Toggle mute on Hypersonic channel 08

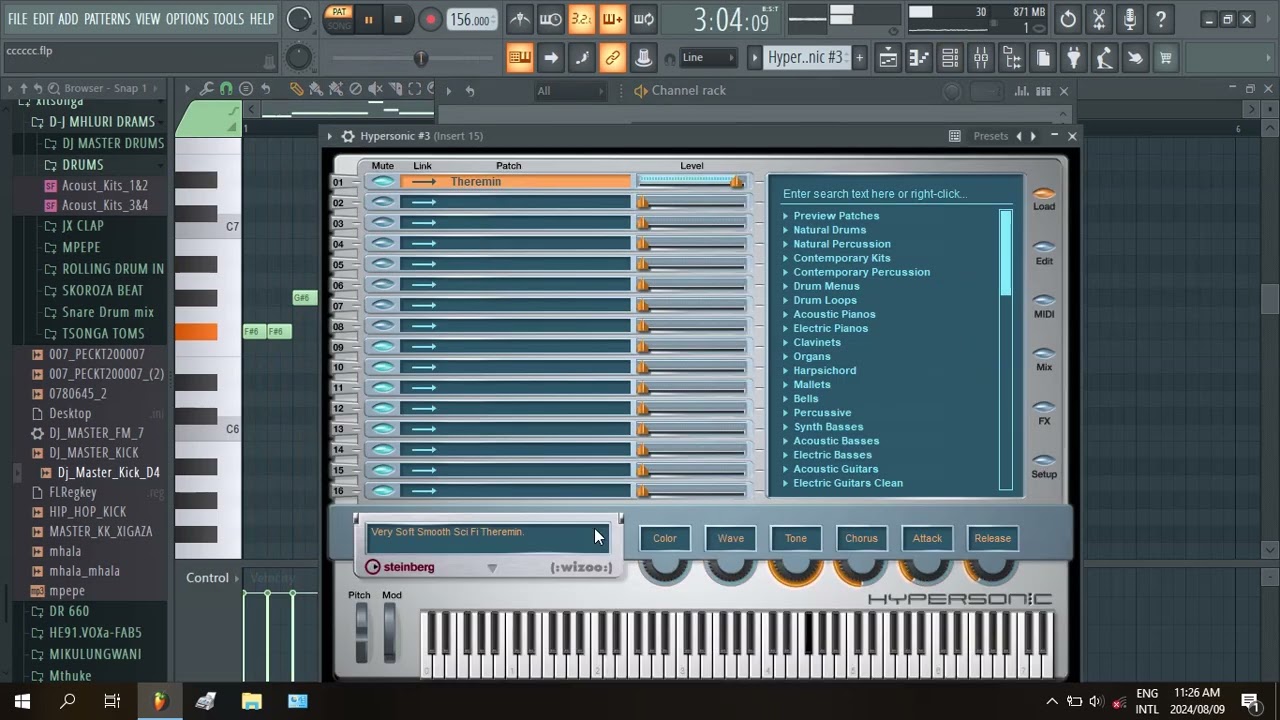tap(382, 326)
